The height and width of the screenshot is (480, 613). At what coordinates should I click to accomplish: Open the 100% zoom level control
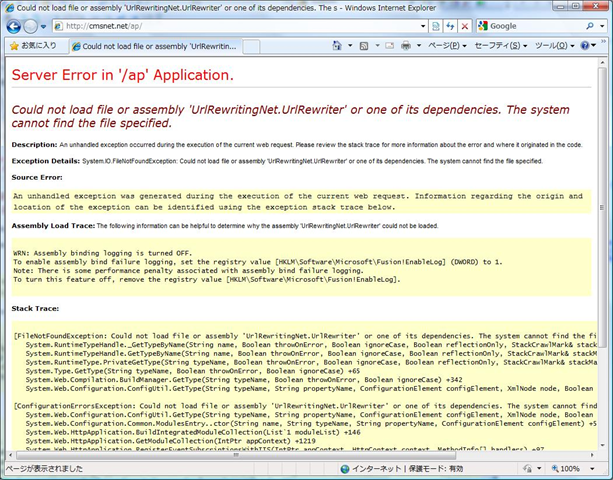pyautogui.click(x=573, y=468)
